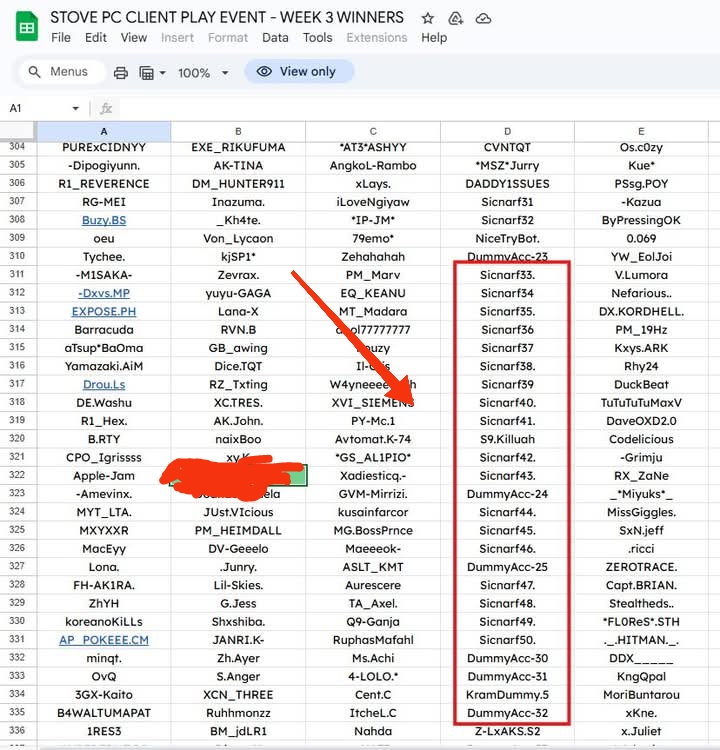Click the add-to-Drive shortcut icon
The height and width of the screenshot is (750, 720).
(x=455, y=19)
